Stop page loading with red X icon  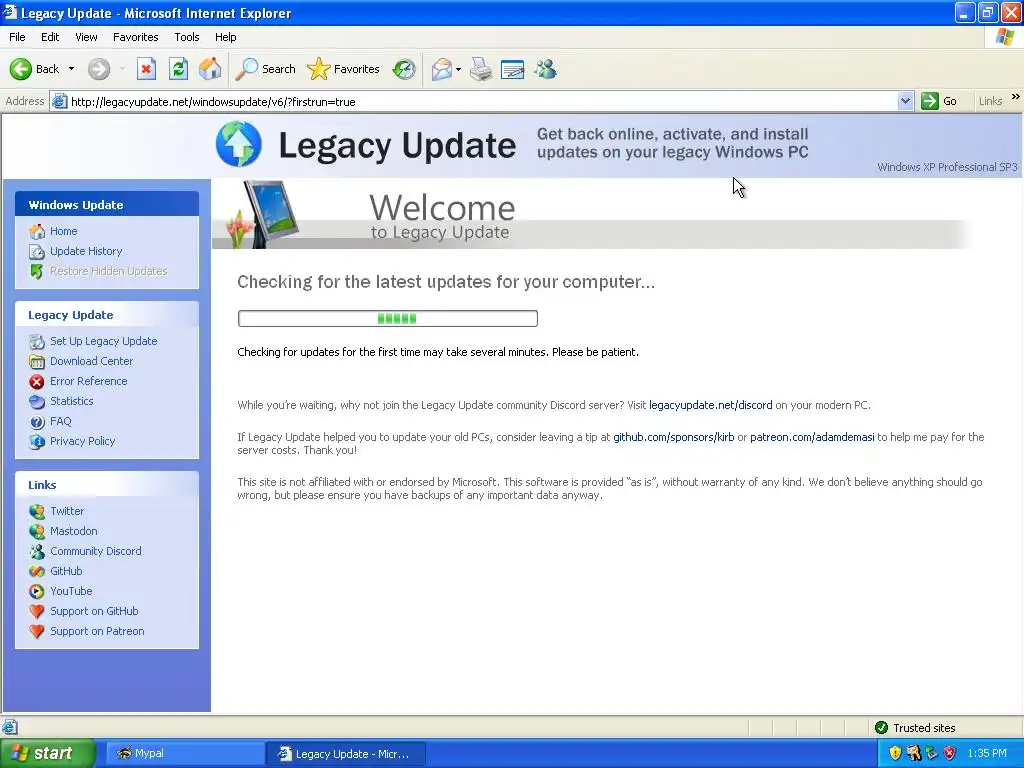point(146,69)
